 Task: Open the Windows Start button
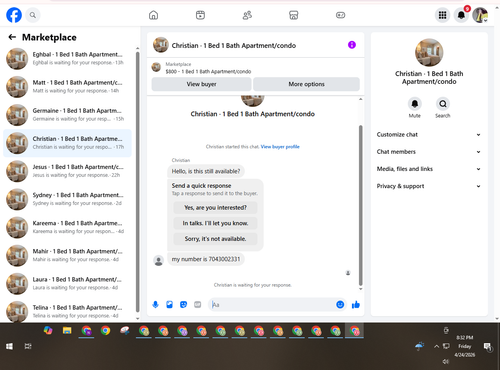[9, 346]
